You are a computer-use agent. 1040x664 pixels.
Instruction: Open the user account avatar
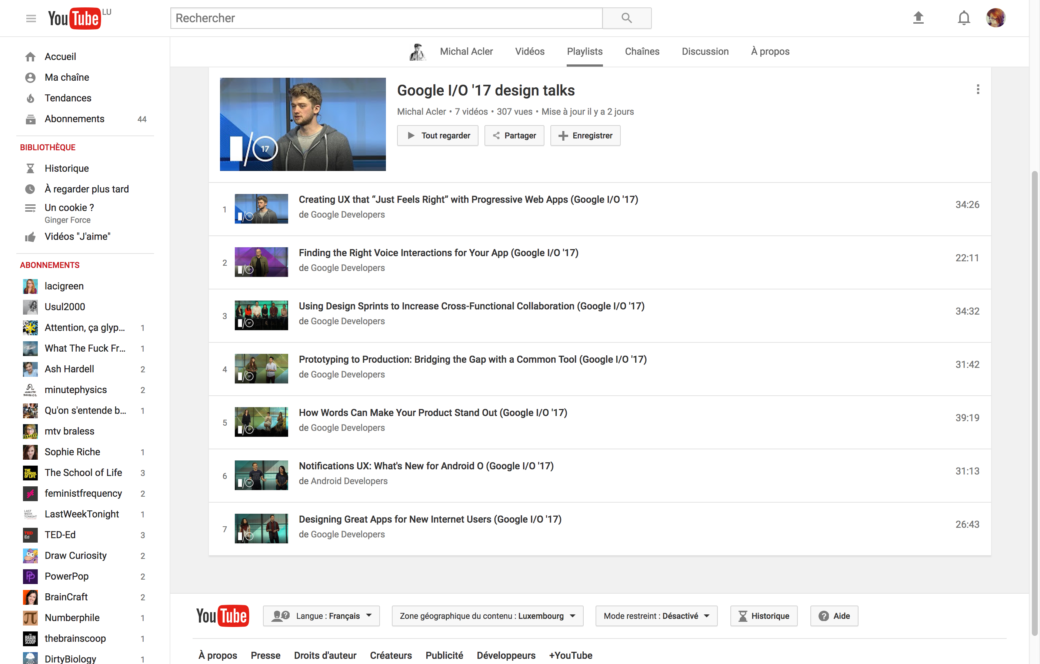click(x=995, y=18)
